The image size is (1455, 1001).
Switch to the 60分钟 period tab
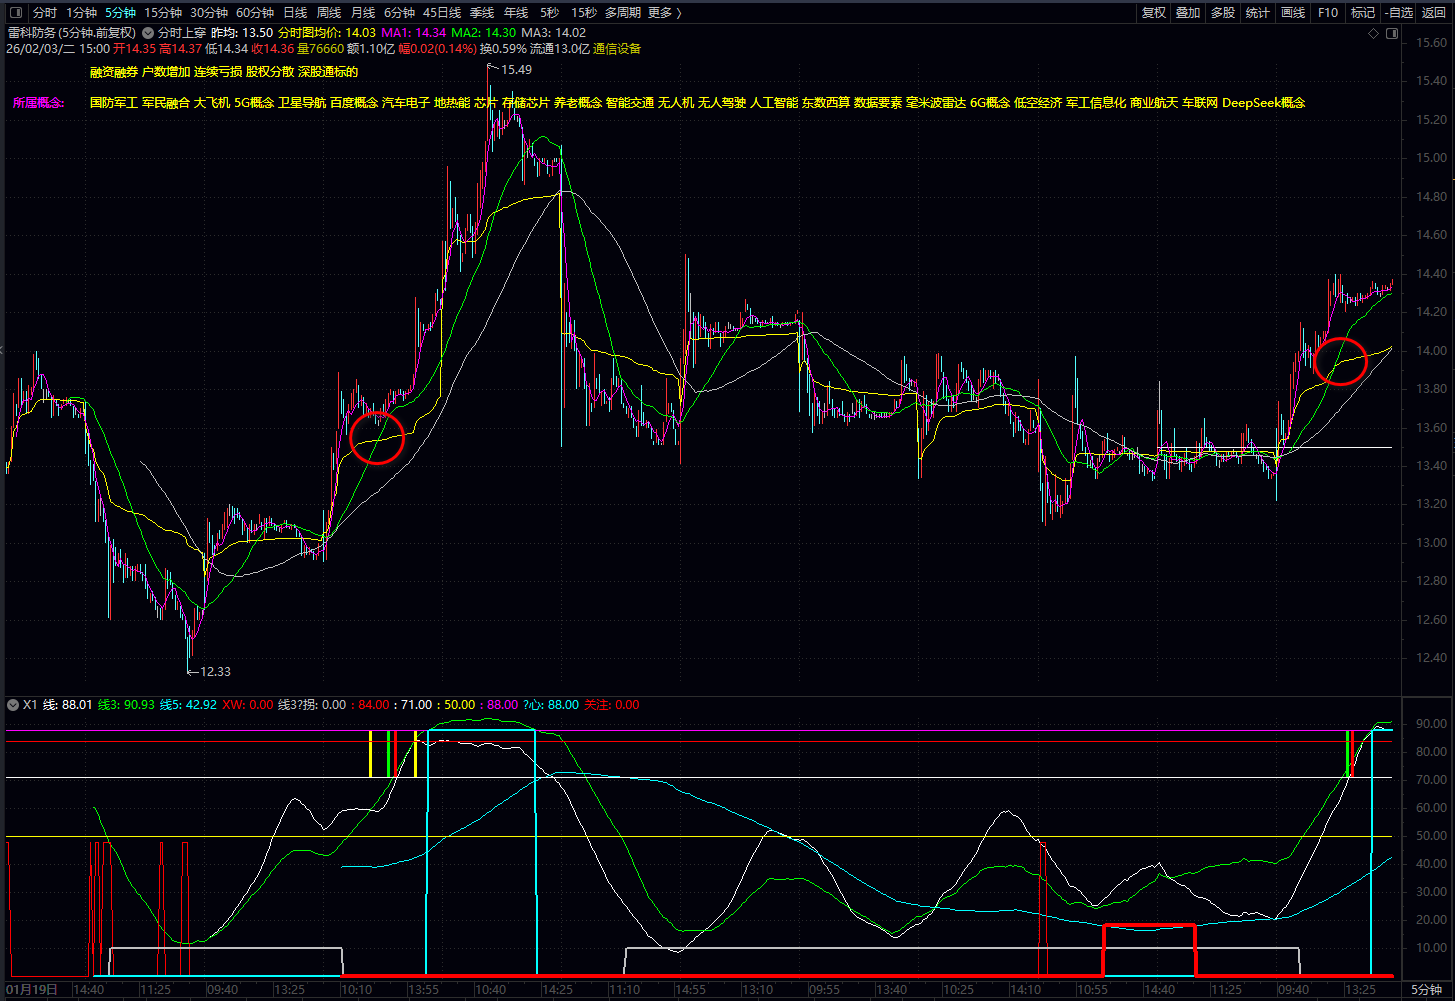(255, 13)
